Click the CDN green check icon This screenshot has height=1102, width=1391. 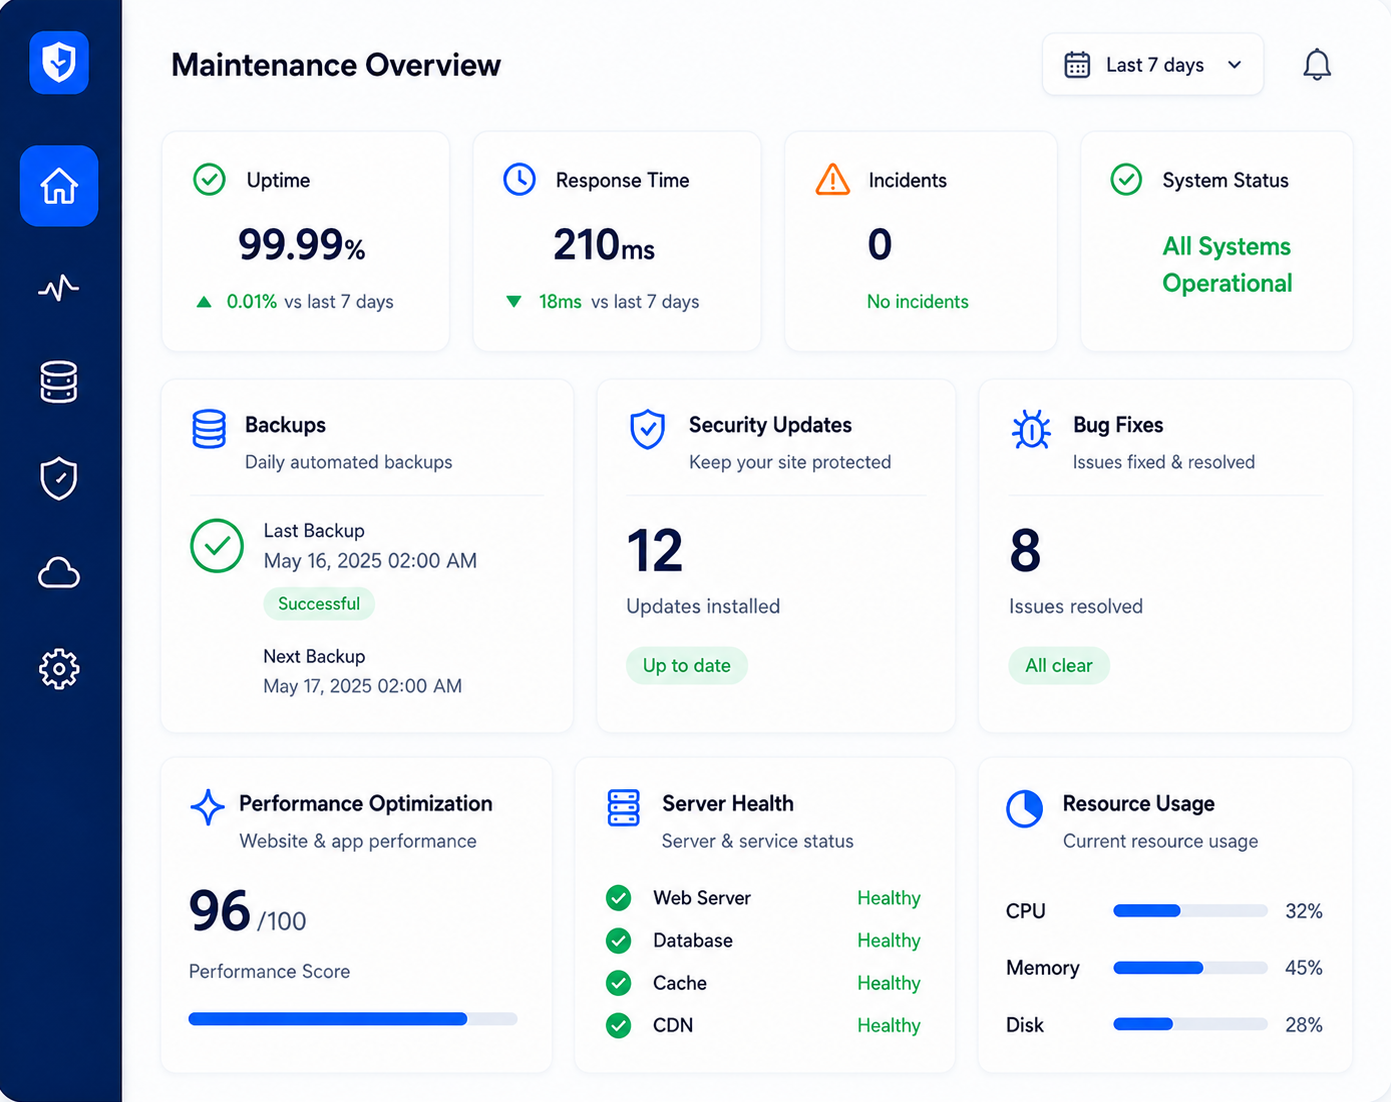click(x=619, y=1025)
